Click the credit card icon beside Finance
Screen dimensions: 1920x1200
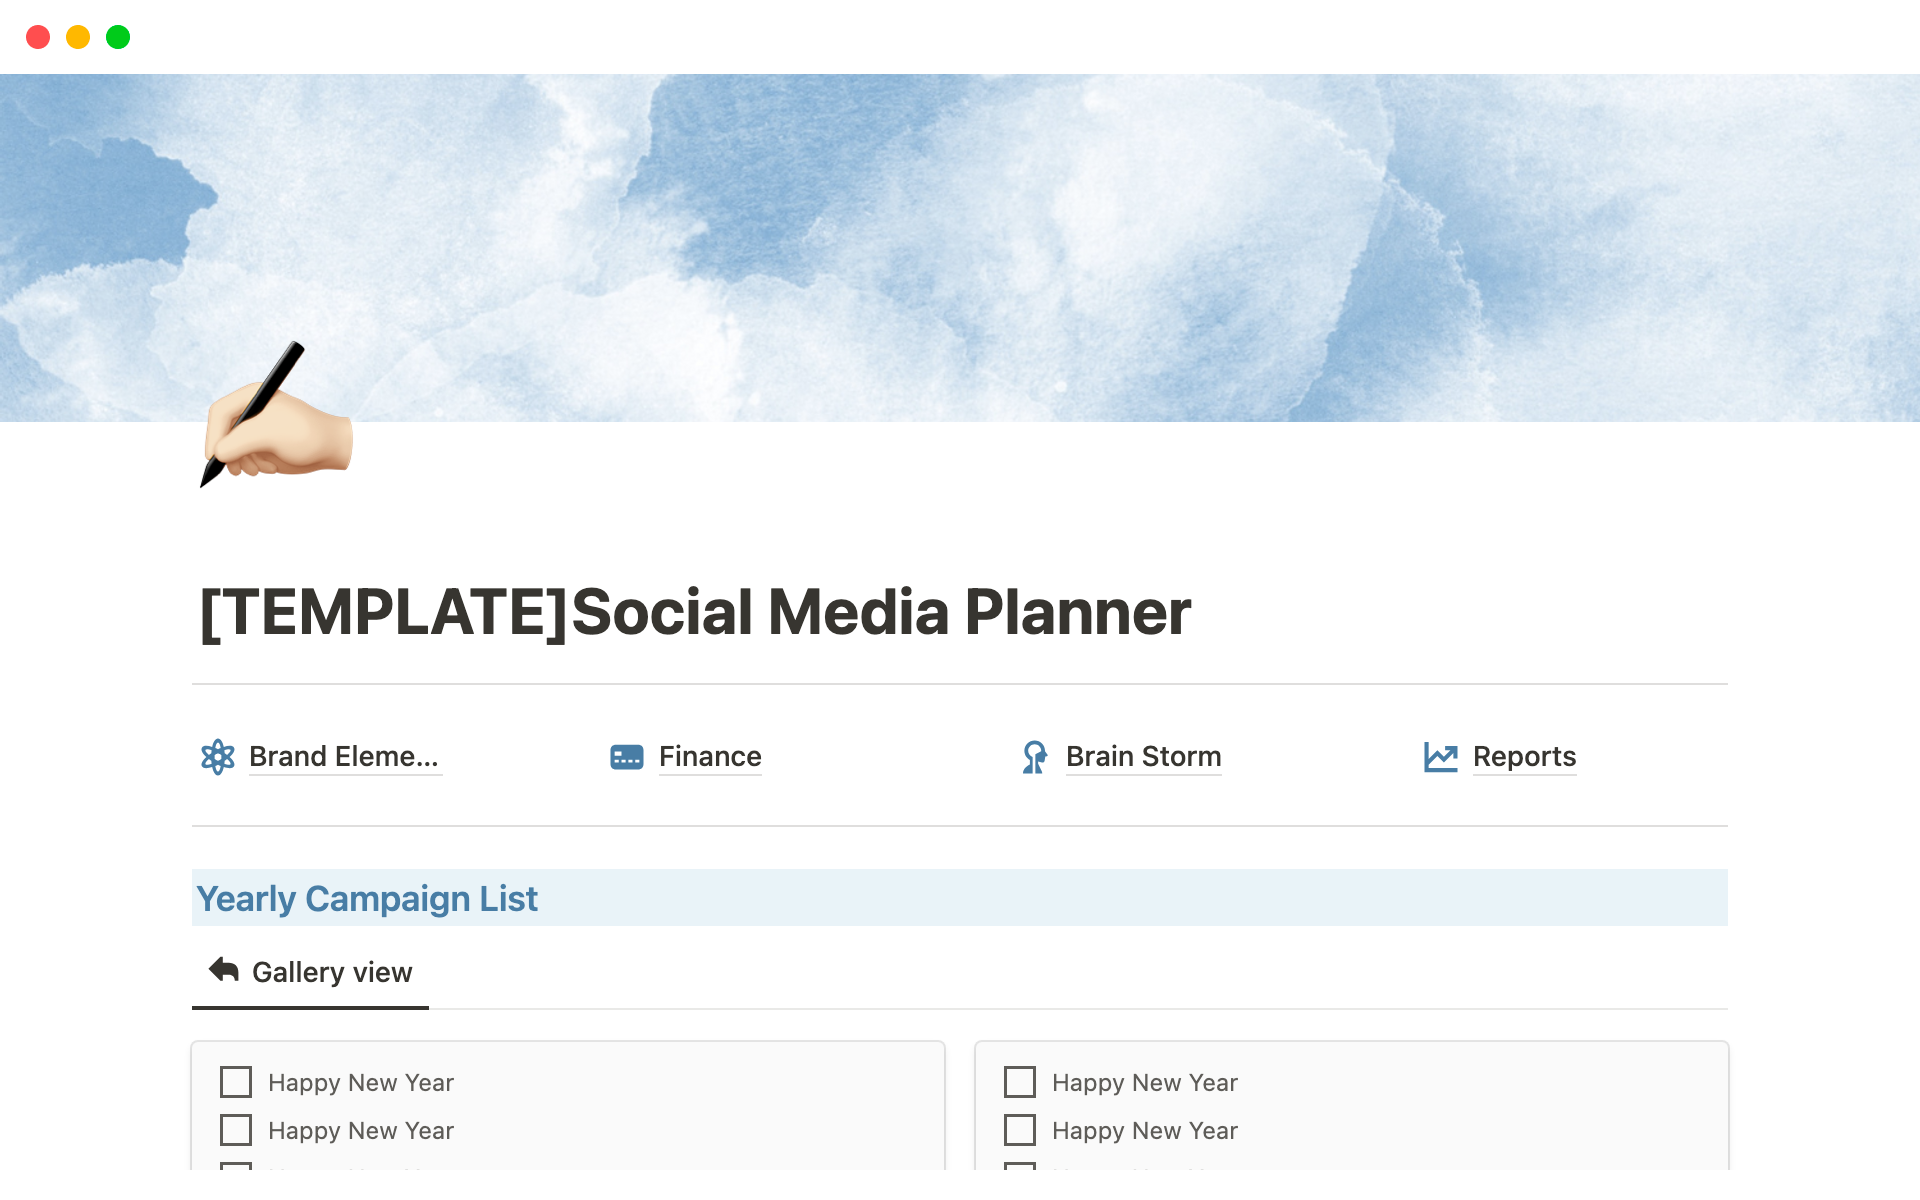tap(625, 757)
